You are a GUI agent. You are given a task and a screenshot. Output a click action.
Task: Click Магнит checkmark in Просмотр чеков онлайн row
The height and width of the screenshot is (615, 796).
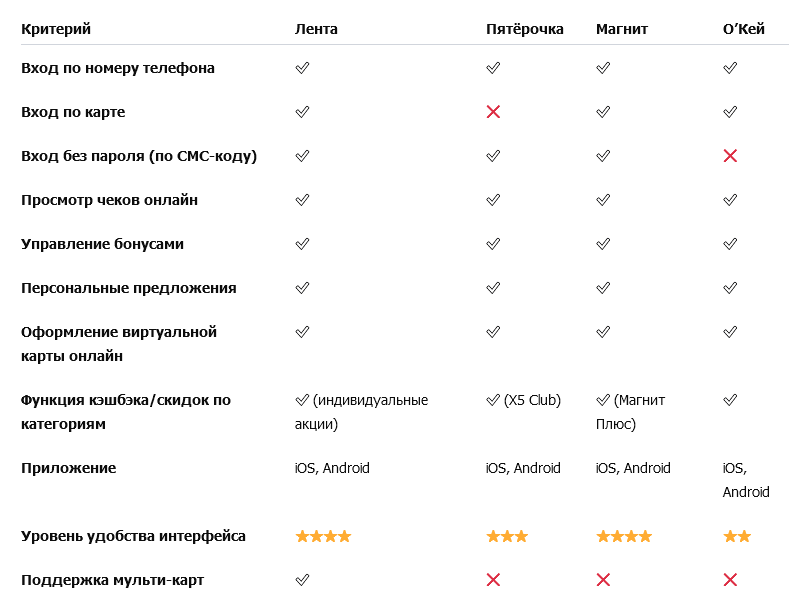point(603,200)
